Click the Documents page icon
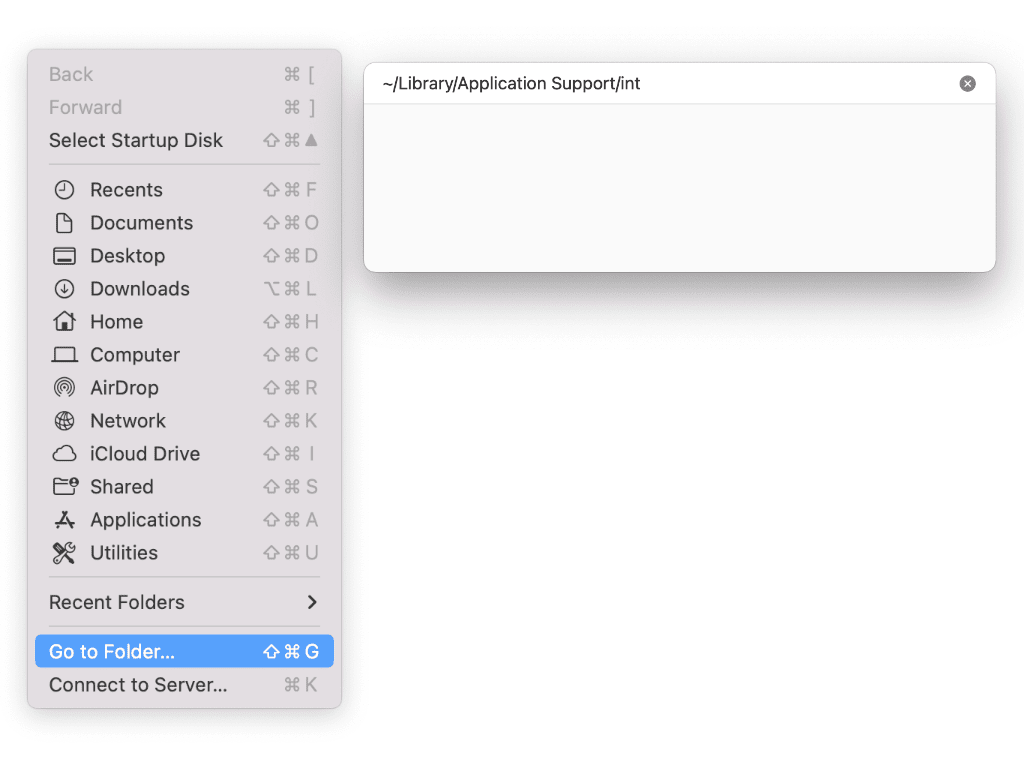This screenshot has width=1024, height=768. pos(64,223)
